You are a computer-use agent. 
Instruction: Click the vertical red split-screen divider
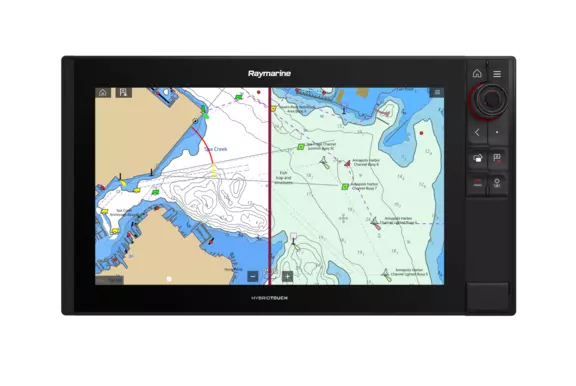pyautogui.click(x=270, y=186)
